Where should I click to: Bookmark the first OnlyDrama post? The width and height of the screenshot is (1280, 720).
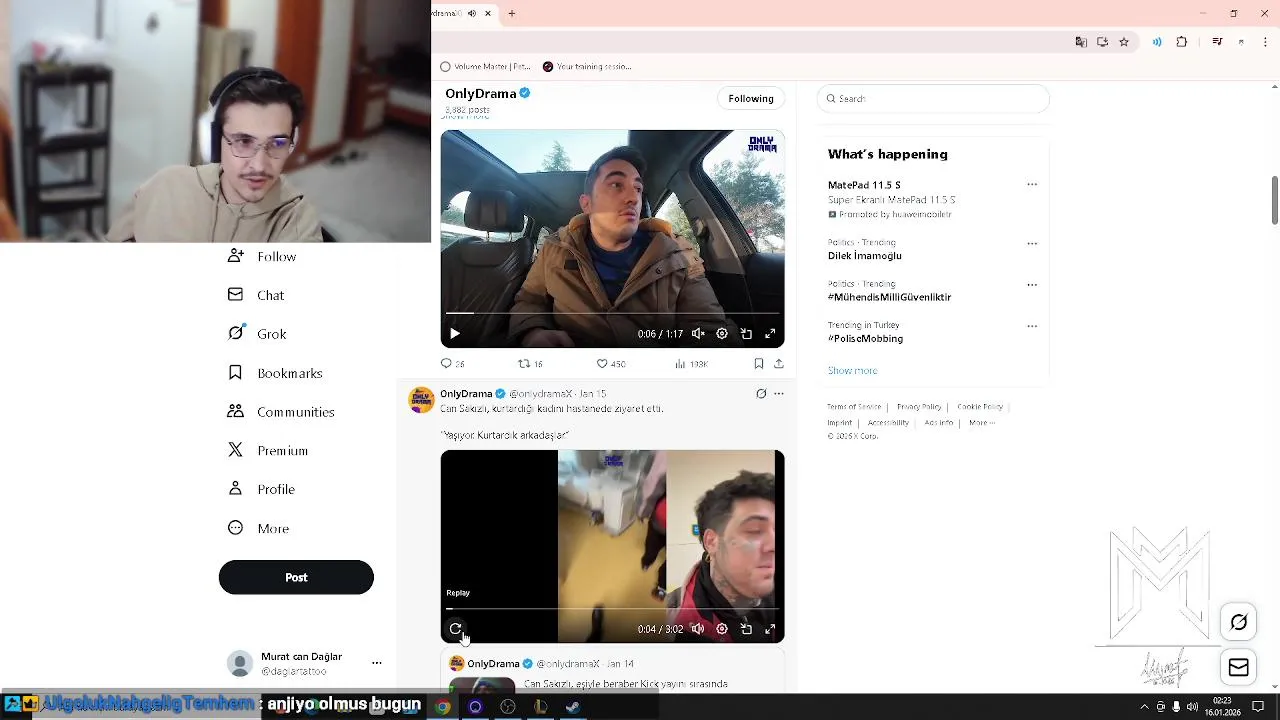[759, 364]
